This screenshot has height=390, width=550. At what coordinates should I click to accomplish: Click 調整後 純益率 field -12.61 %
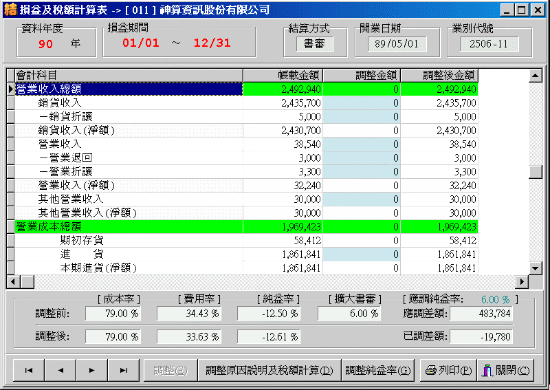tap(269, 337)
